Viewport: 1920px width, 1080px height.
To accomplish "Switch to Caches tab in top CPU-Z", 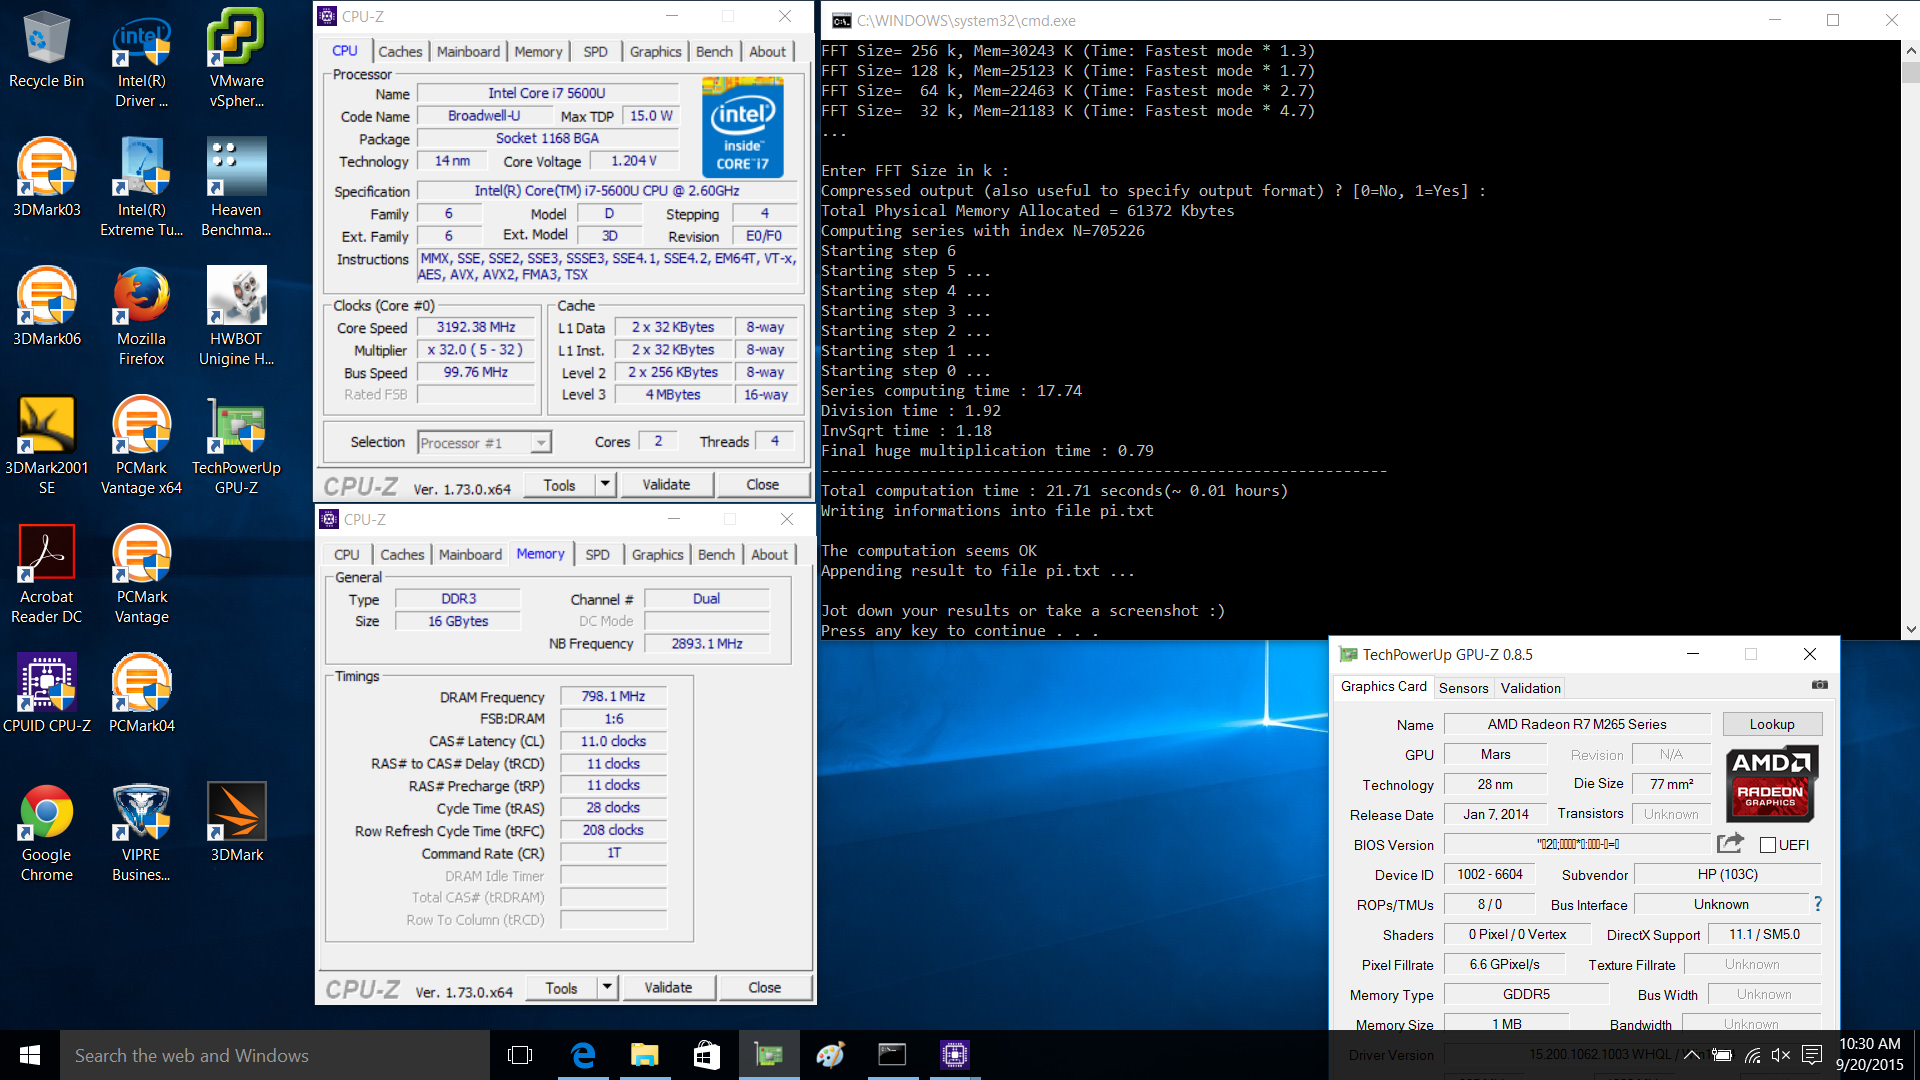I will [x=400, y=52].
